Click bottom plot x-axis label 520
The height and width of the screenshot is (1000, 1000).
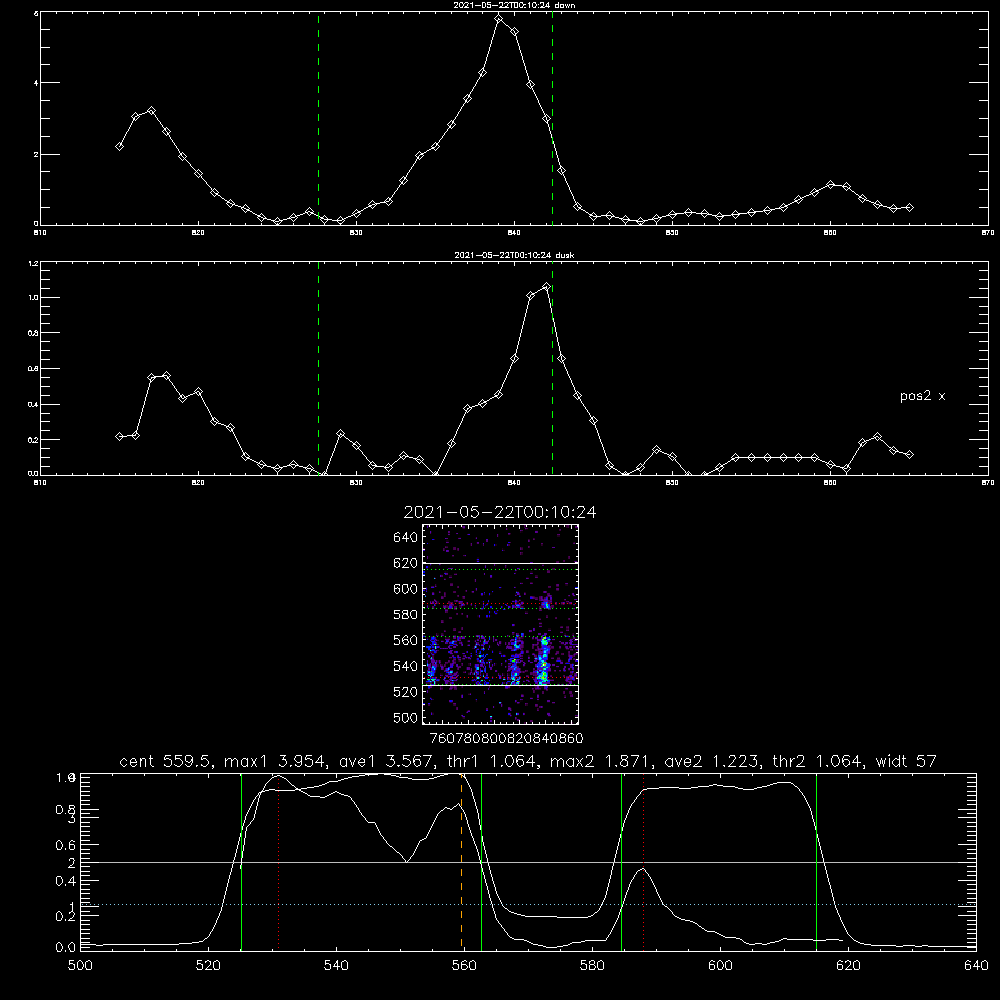click(208, 966)
